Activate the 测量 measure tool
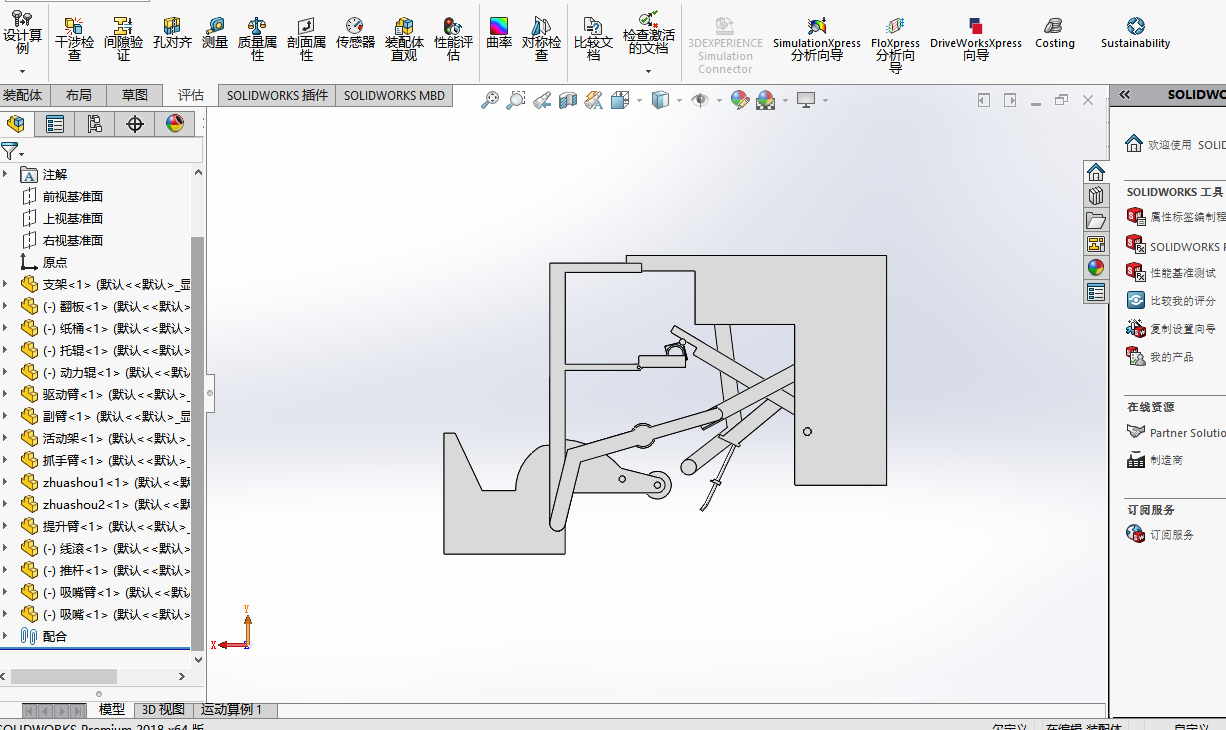 click(215, 33)
